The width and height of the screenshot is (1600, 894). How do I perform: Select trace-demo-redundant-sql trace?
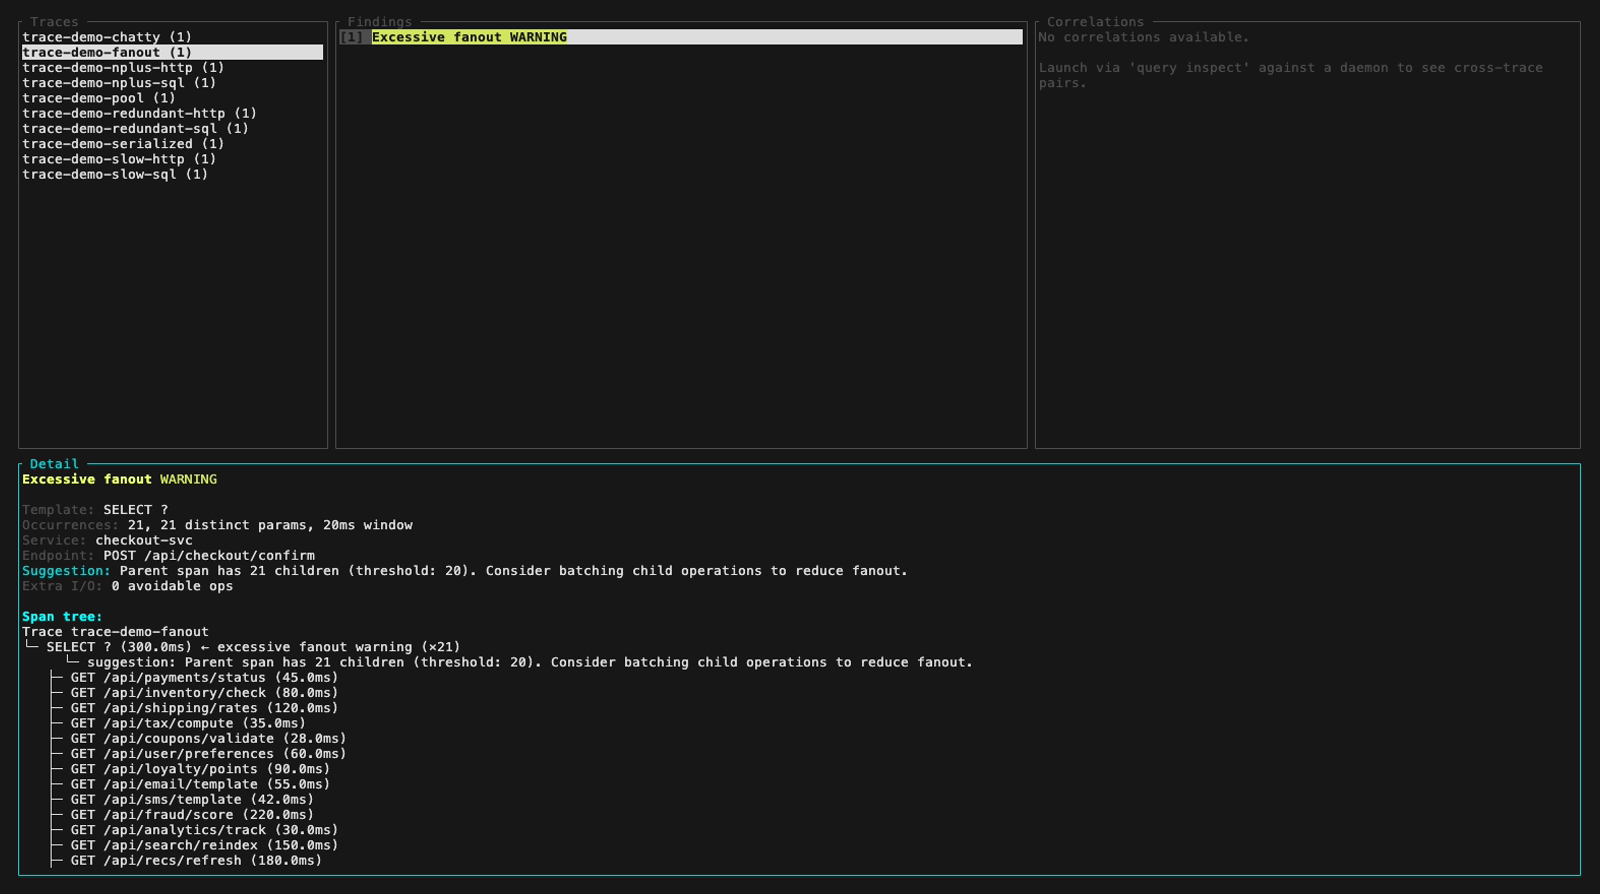(135, 128)
